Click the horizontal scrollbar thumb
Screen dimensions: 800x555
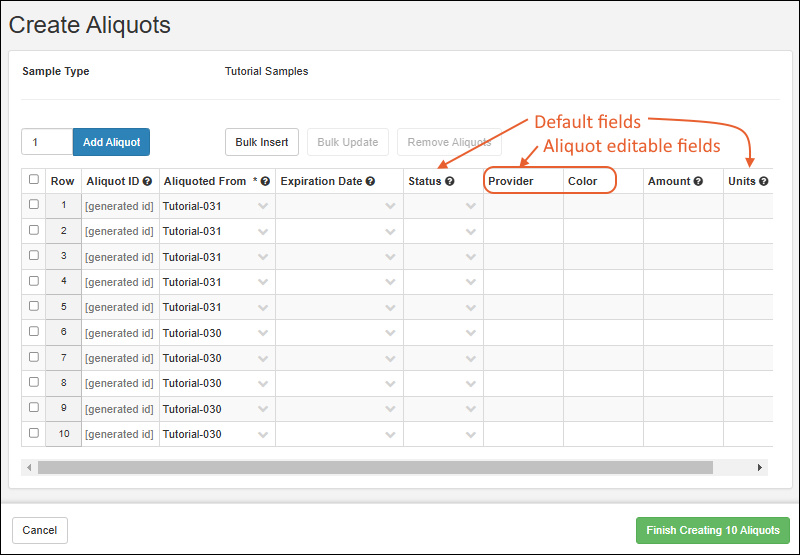coord(375,467)
